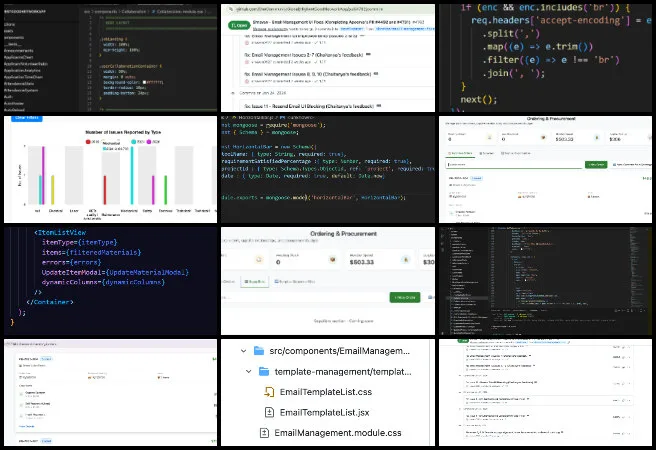Open the EmailManagement.module.css file
656x450 pixels.
point(337,432)
